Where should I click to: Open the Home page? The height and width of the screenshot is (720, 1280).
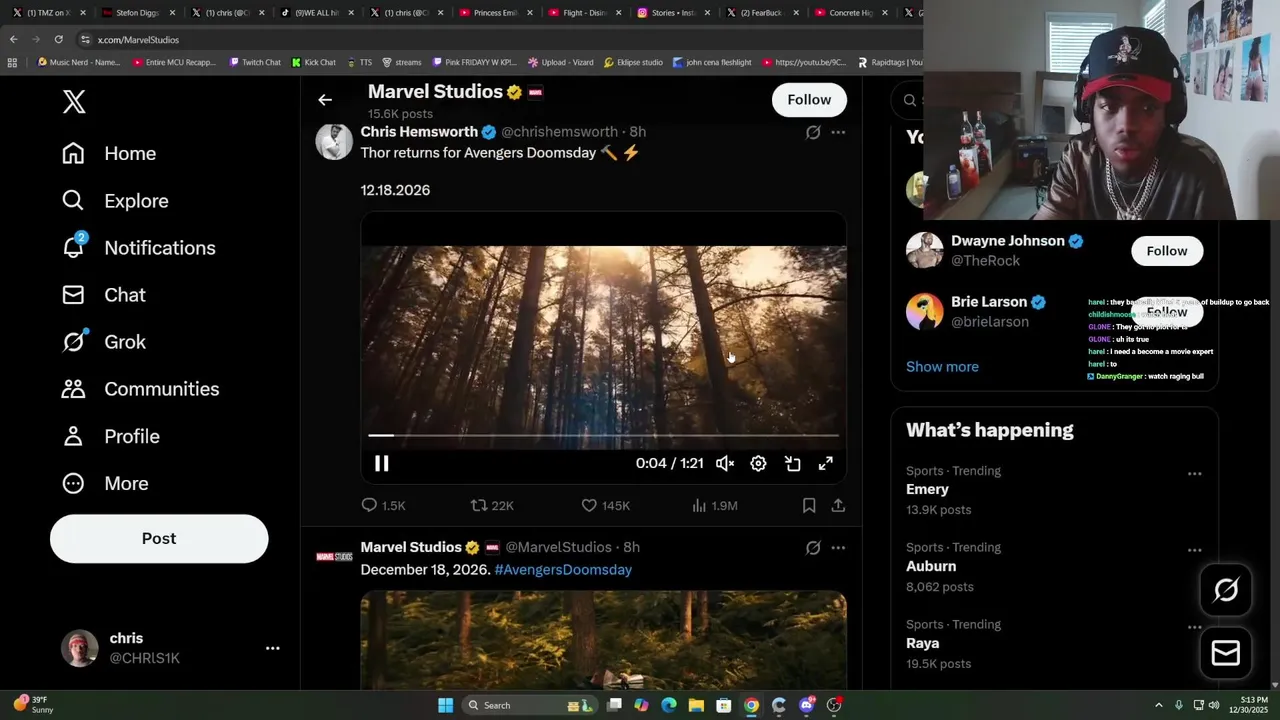tap(109, 153)
